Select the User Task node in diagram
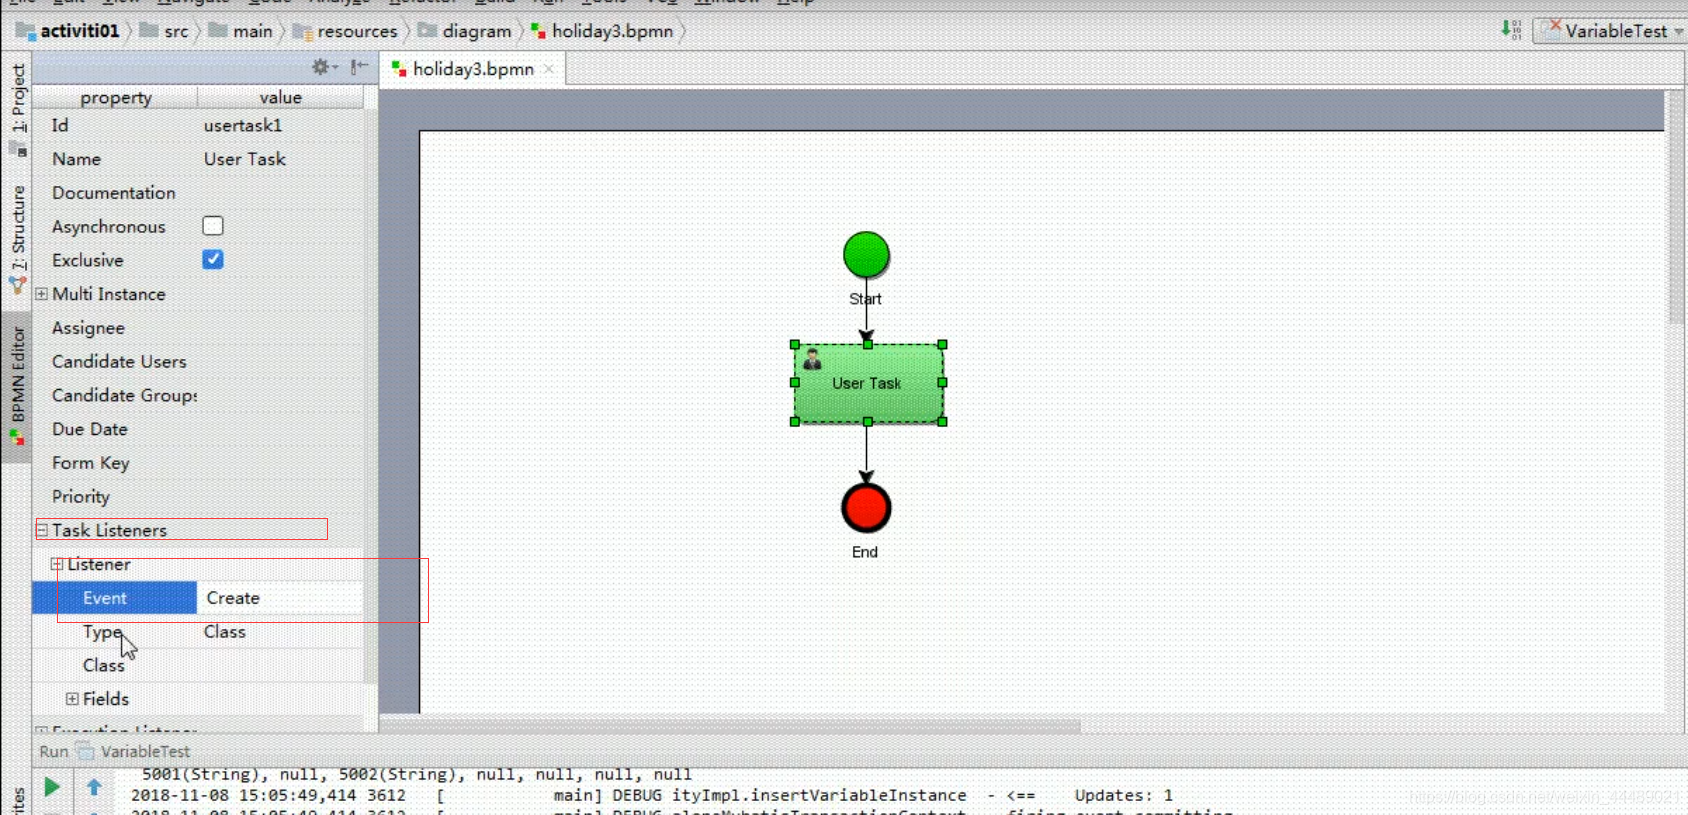Image resolution: width=1688 pixels, height=815 pixels. [x=868, y=383]
